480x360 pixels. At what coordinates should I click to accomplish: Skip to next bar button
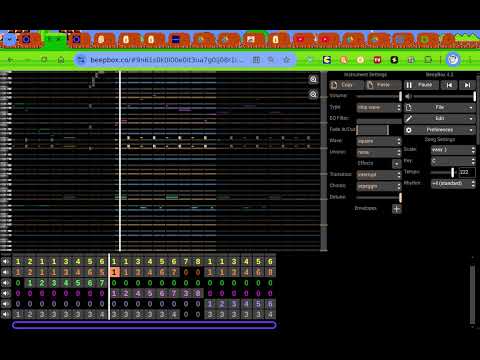[x=467, y=85]
